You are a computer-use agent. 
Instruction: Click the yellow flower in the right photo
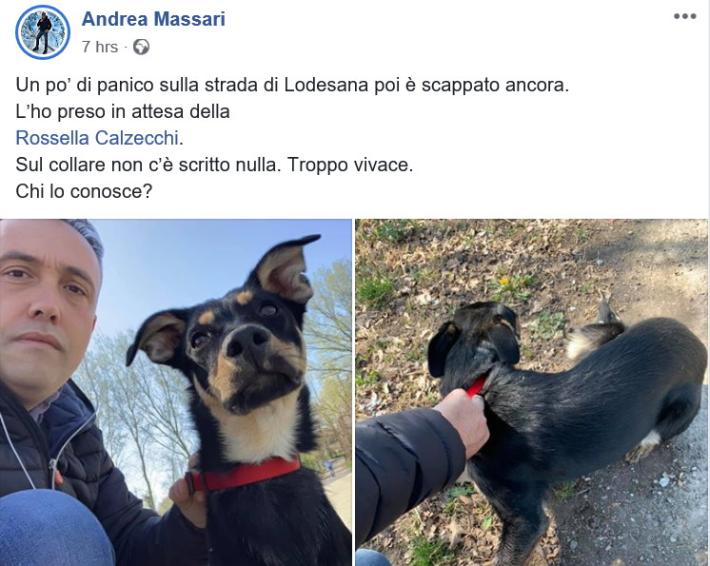505,281
